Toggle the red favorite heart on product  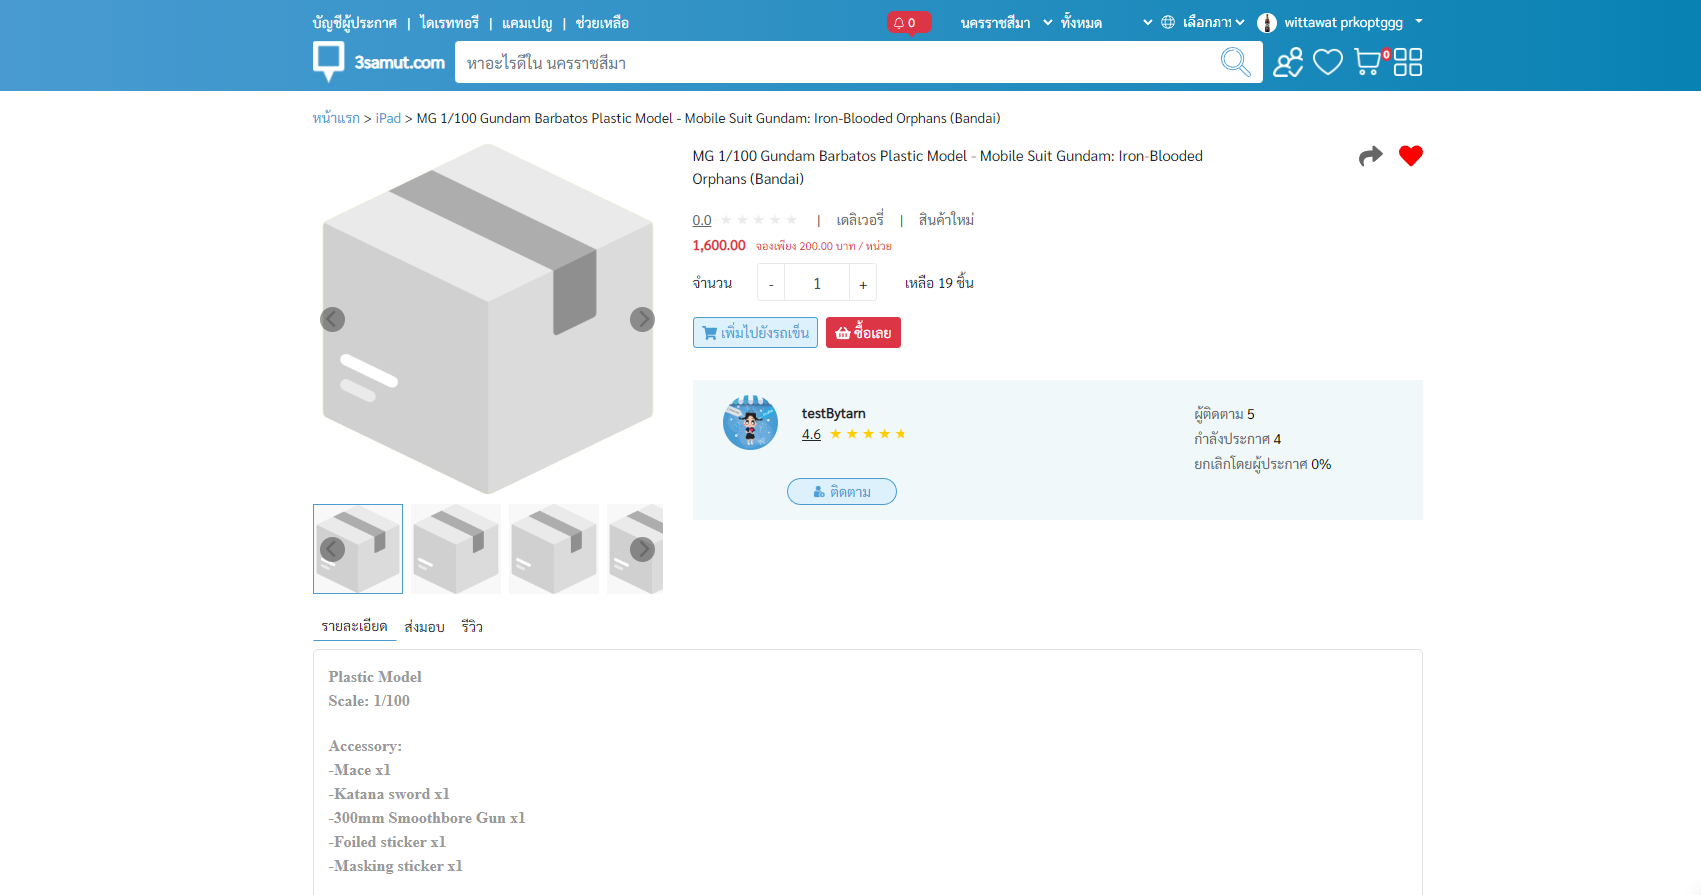1411,156
